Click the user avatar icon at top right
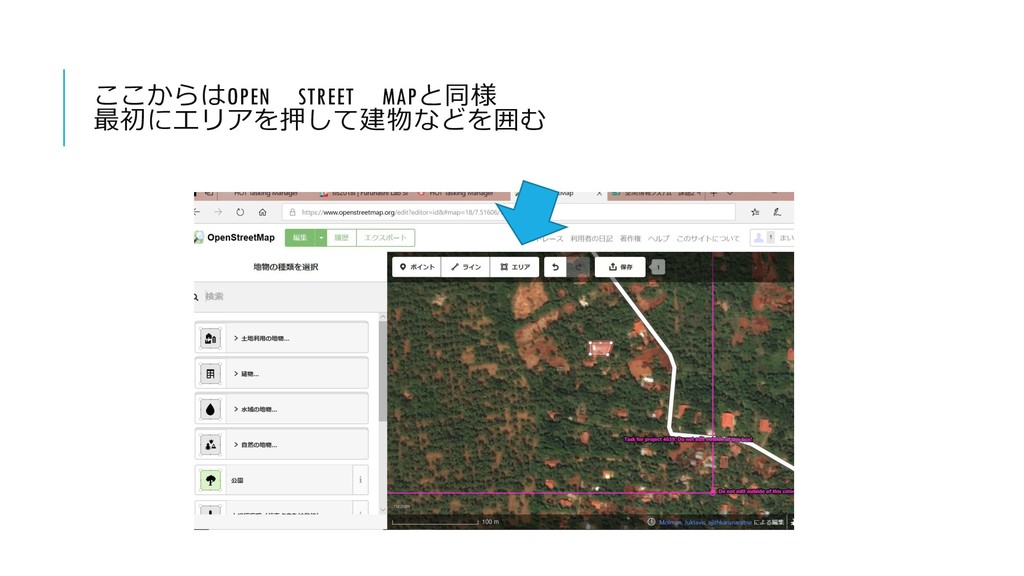Screen dimensions: 1024x576 [x=759, y=238]
